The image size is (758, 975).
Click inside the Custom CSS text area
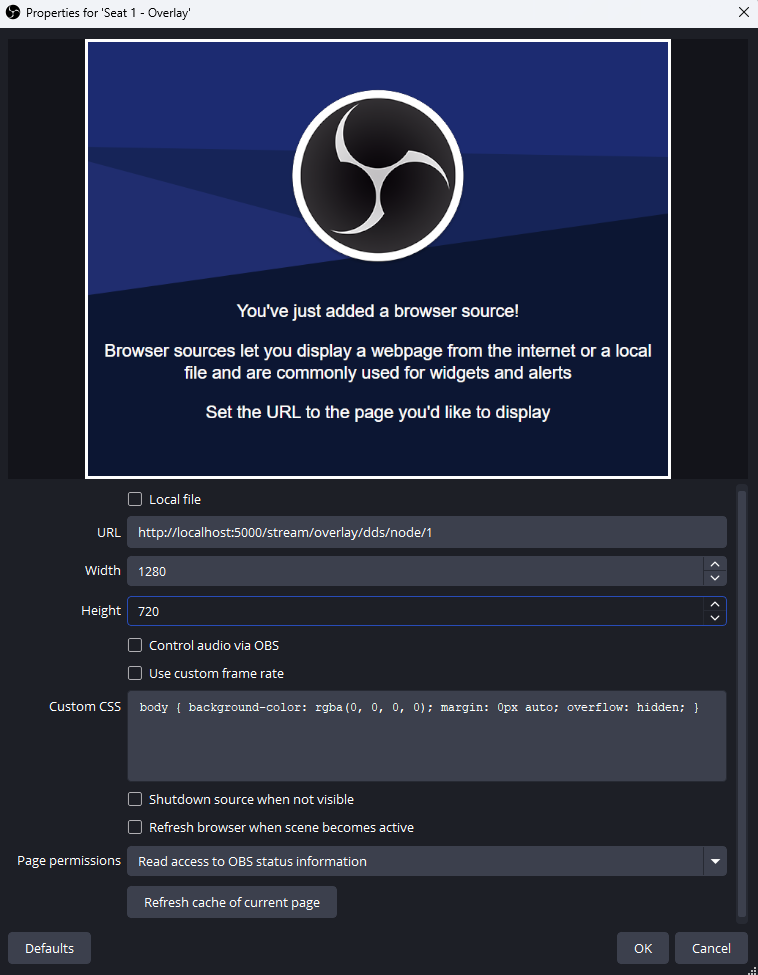tap(427, 736)
